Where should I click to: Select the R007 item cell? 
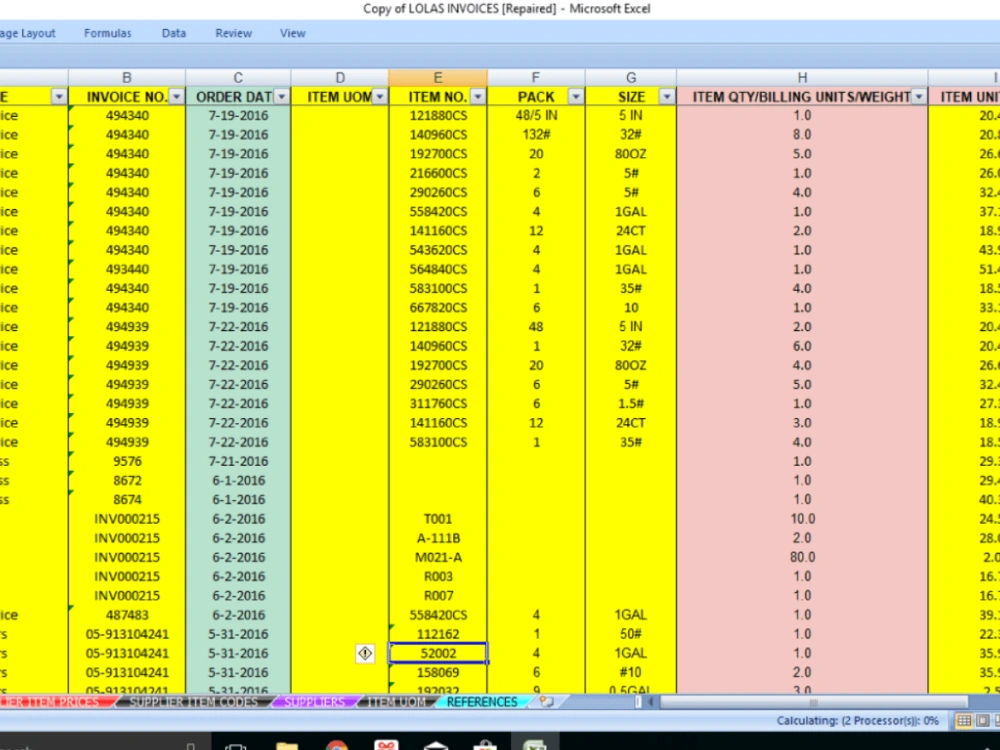tap(438, 596)
